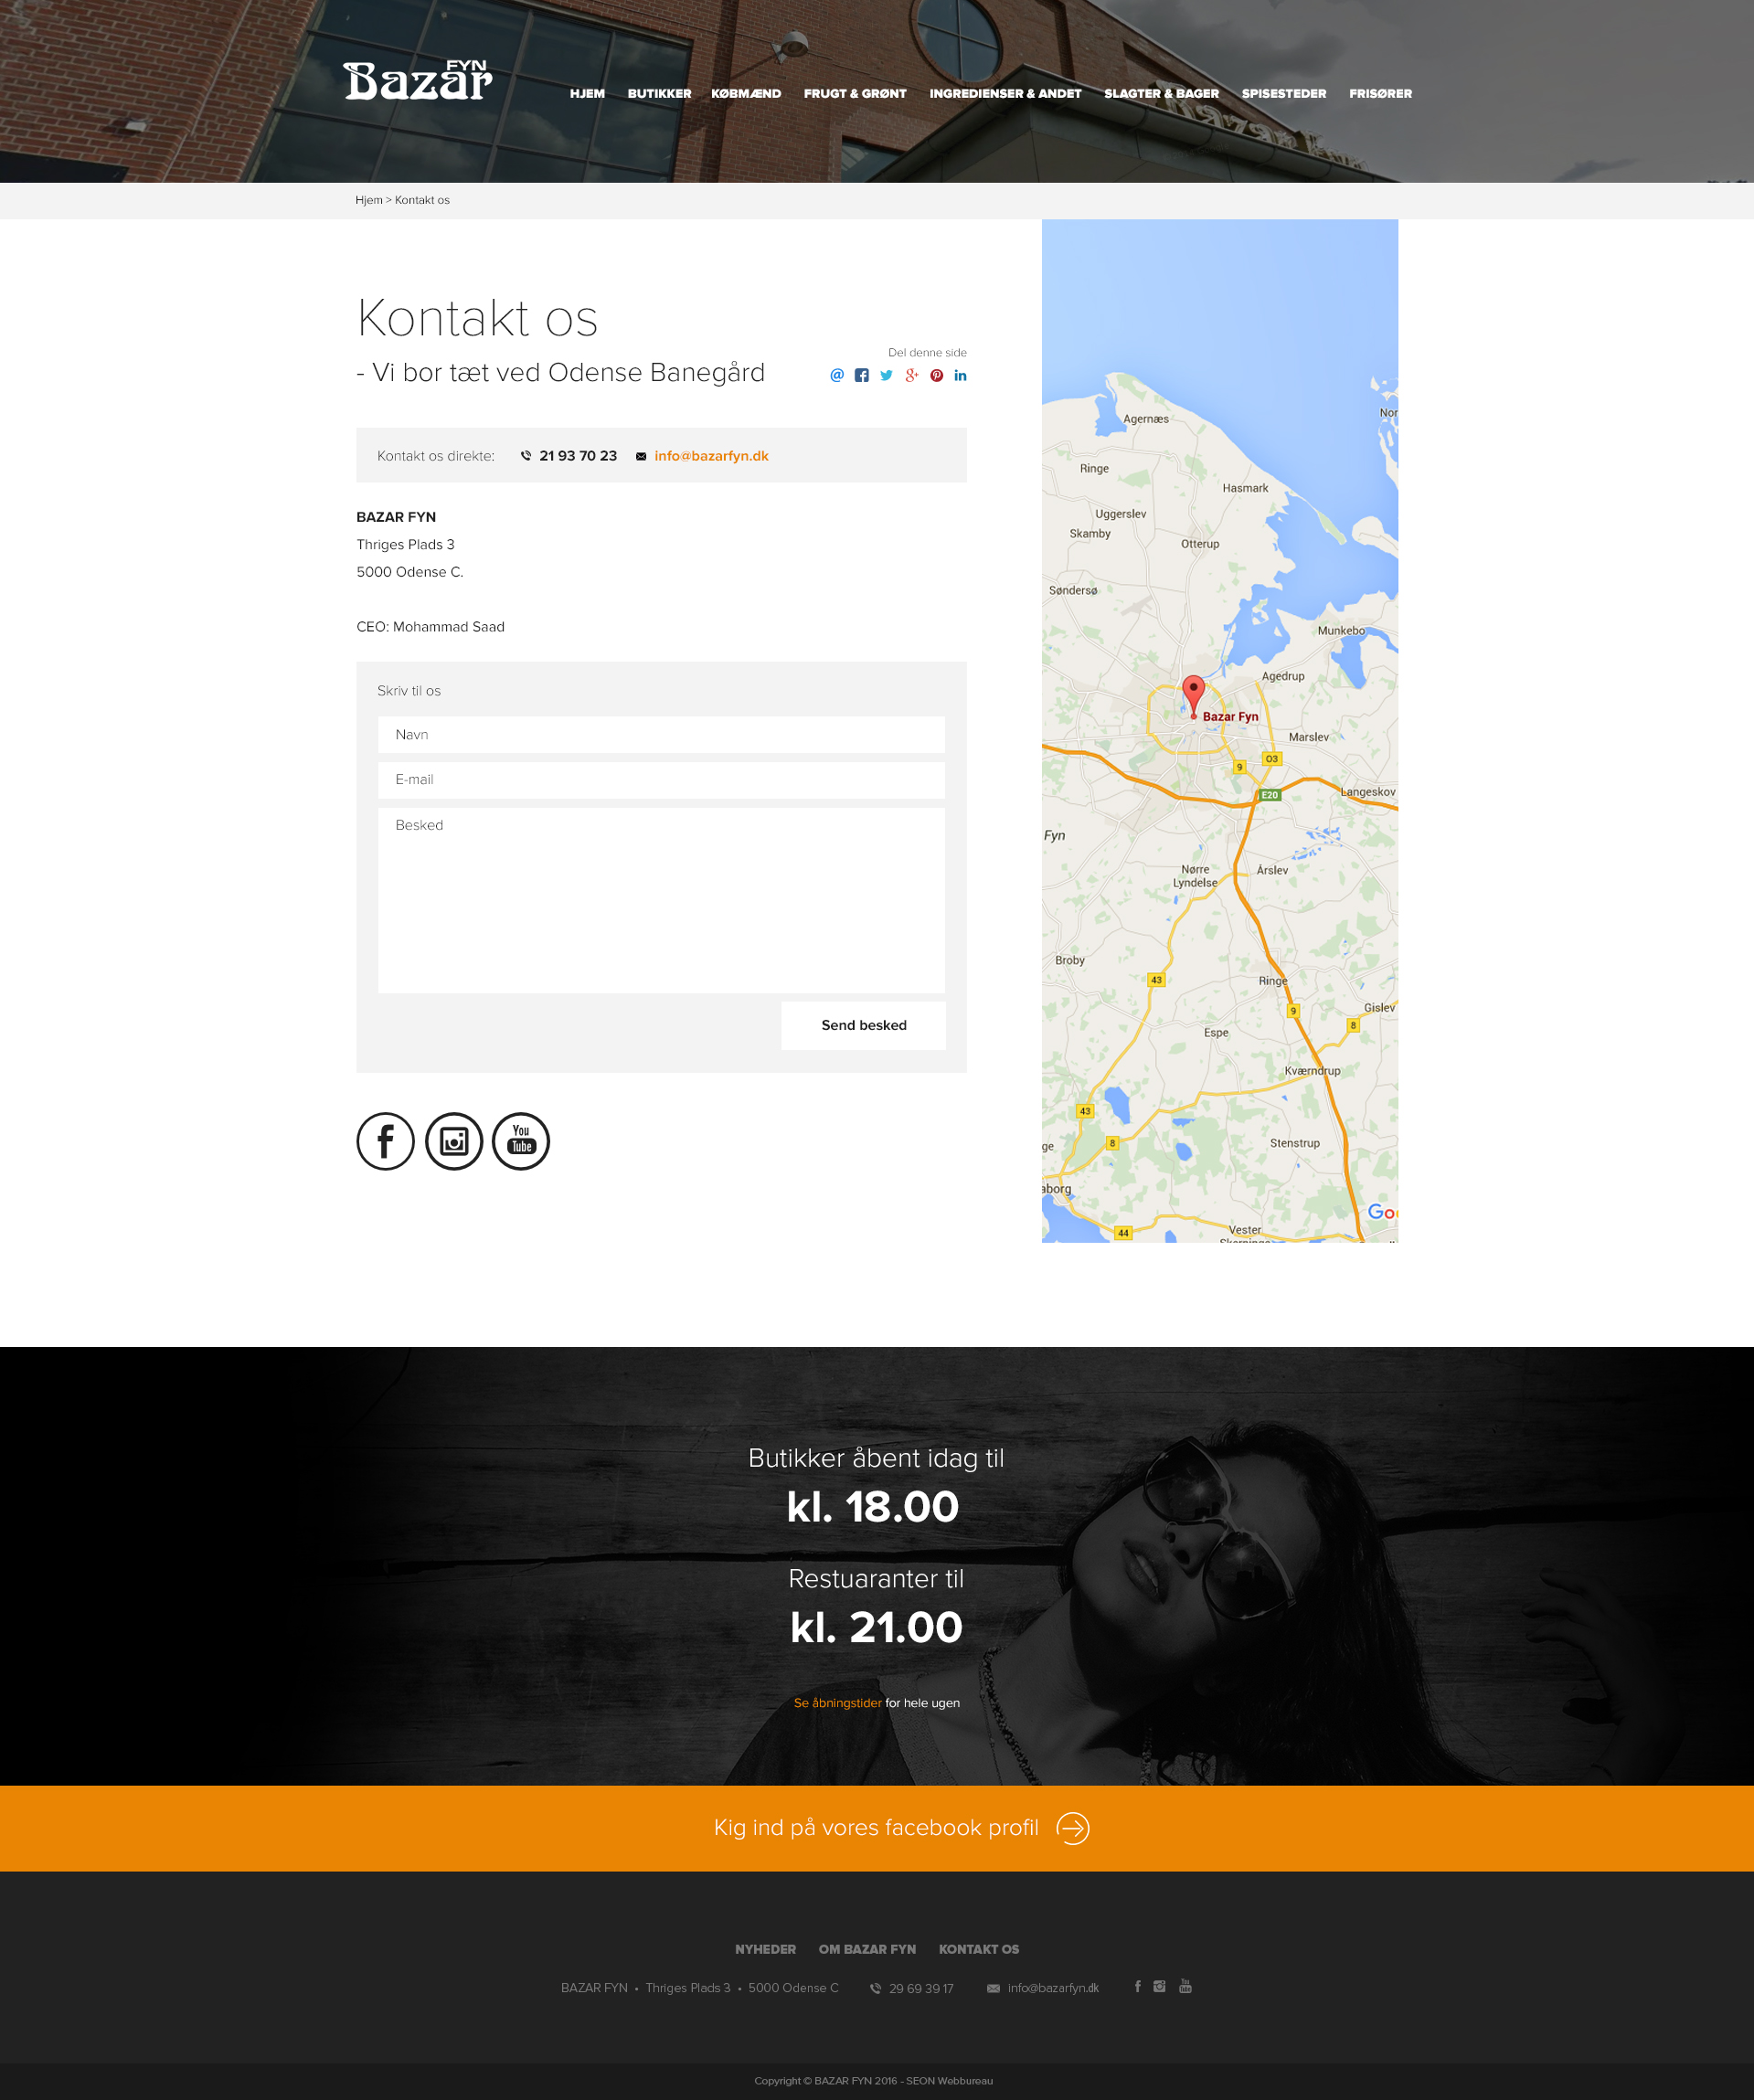Share this page on LinkedIn
The height and width of the screenshot is (2100, 1754).
pyautogui.click(x=961, y=375)
